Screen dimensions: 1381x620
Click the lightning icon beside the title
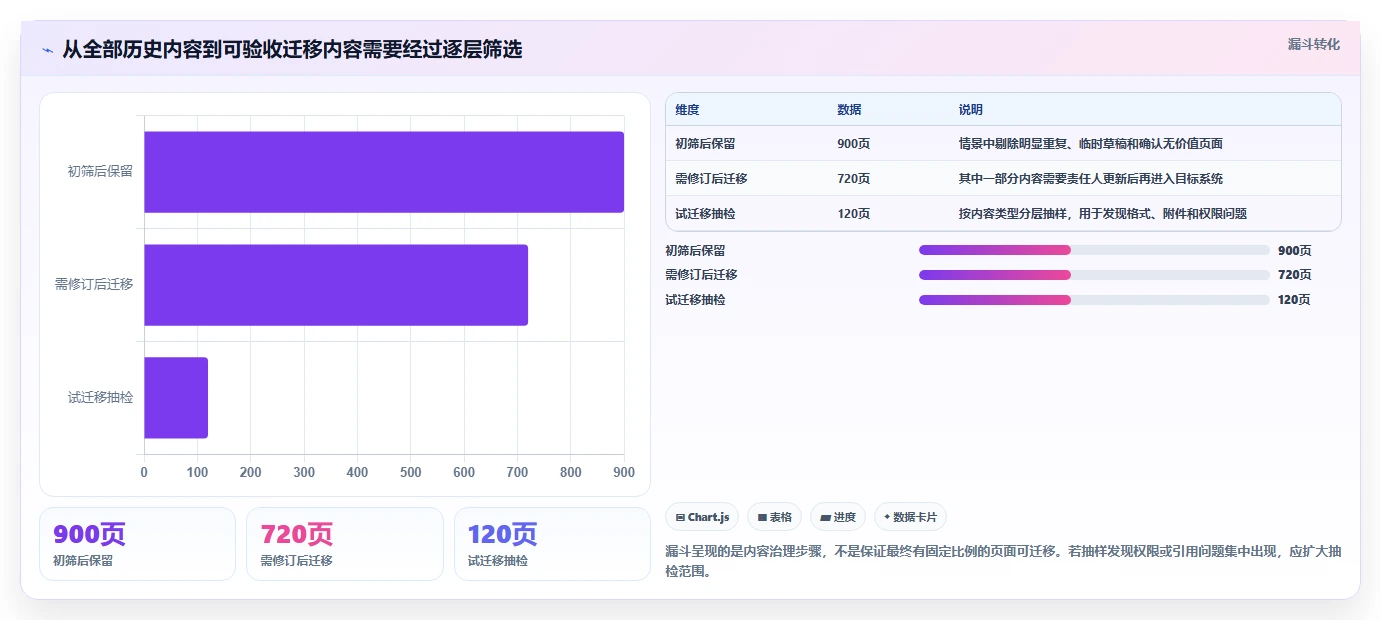tap(47, 50)
